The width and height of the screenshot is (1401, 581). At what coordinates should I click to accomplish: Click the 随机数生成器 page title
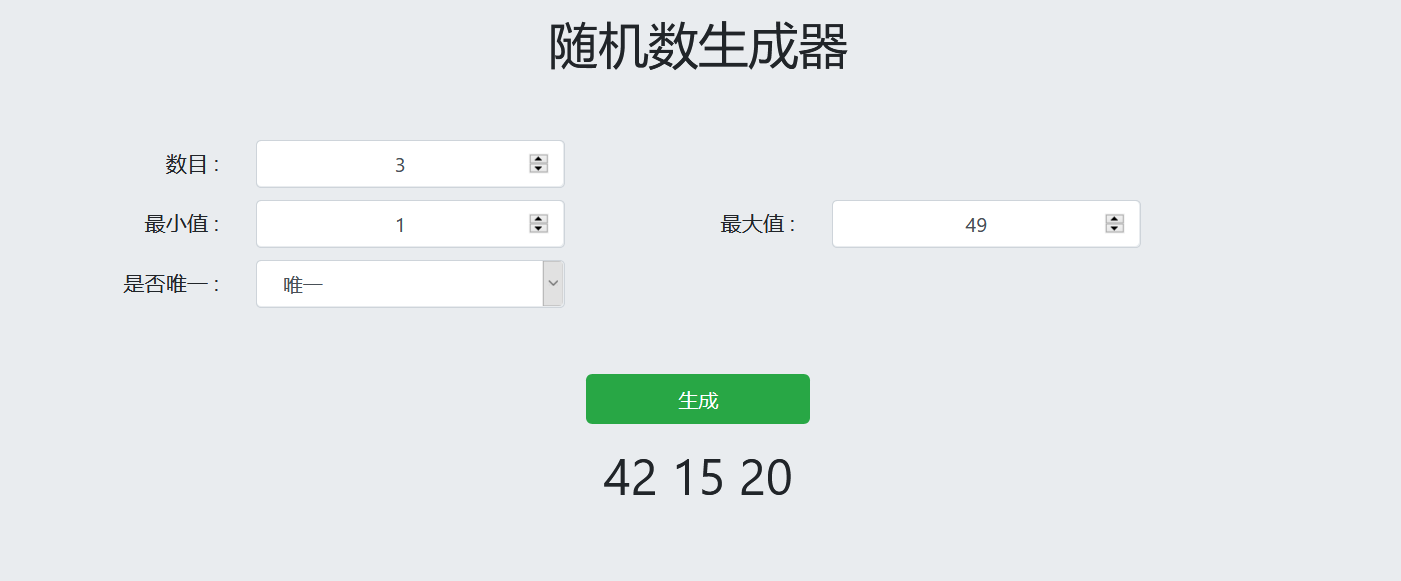[x=698, y=46]
